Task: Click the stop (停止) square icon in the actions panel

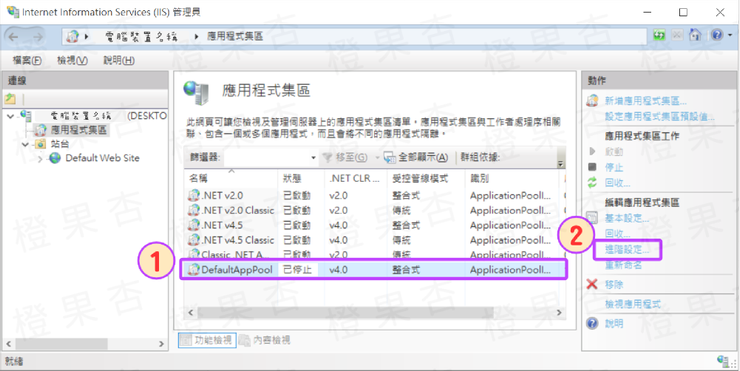Action: click(x=592, y=167)
